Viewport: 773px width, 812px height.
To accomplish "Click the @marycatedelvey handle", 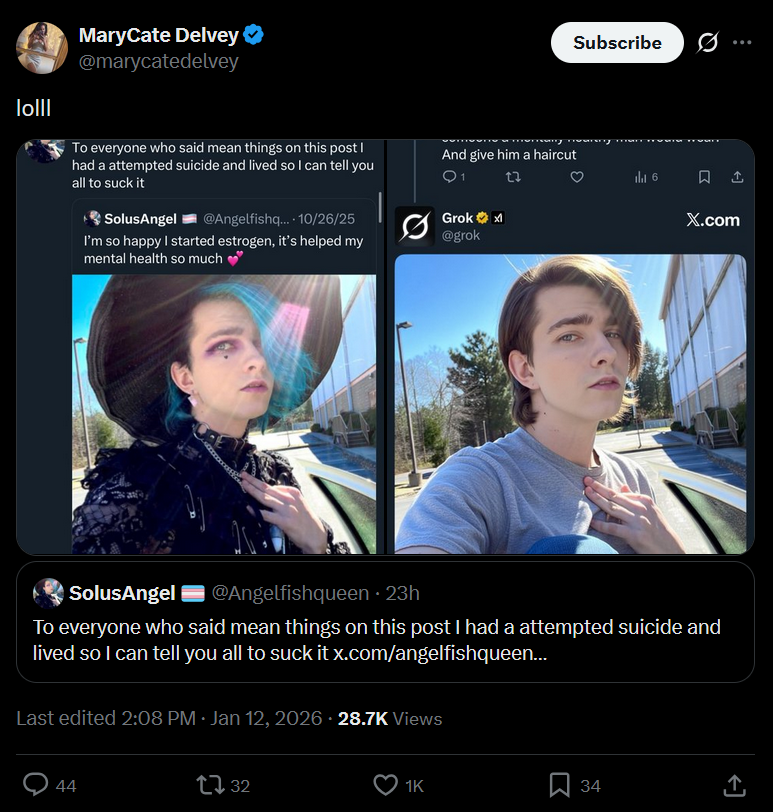I will [158, 61].
